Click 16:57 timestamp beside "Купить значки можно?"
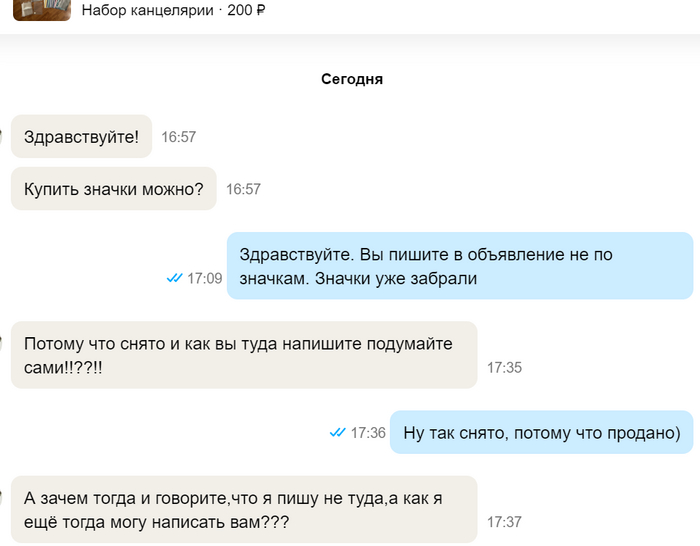The image size is (700, 546). tap(243, 189)
